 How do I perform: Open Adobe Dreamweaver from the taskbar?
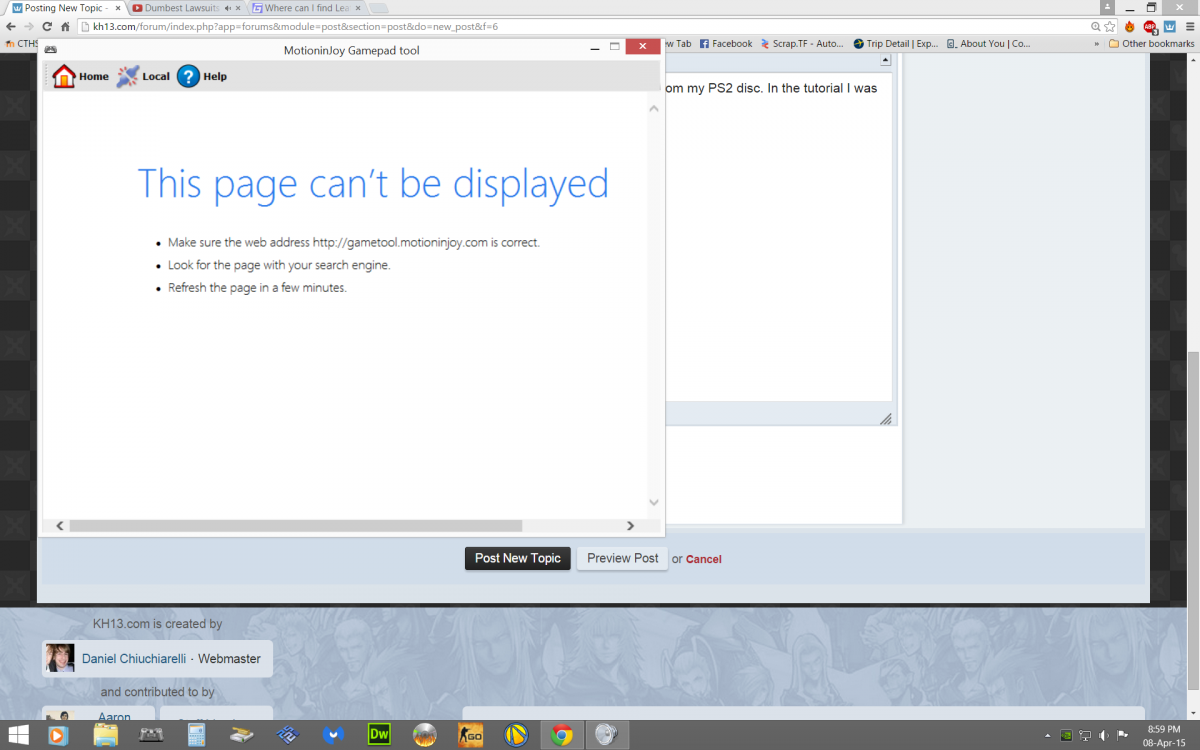click(x=379, y=735)
